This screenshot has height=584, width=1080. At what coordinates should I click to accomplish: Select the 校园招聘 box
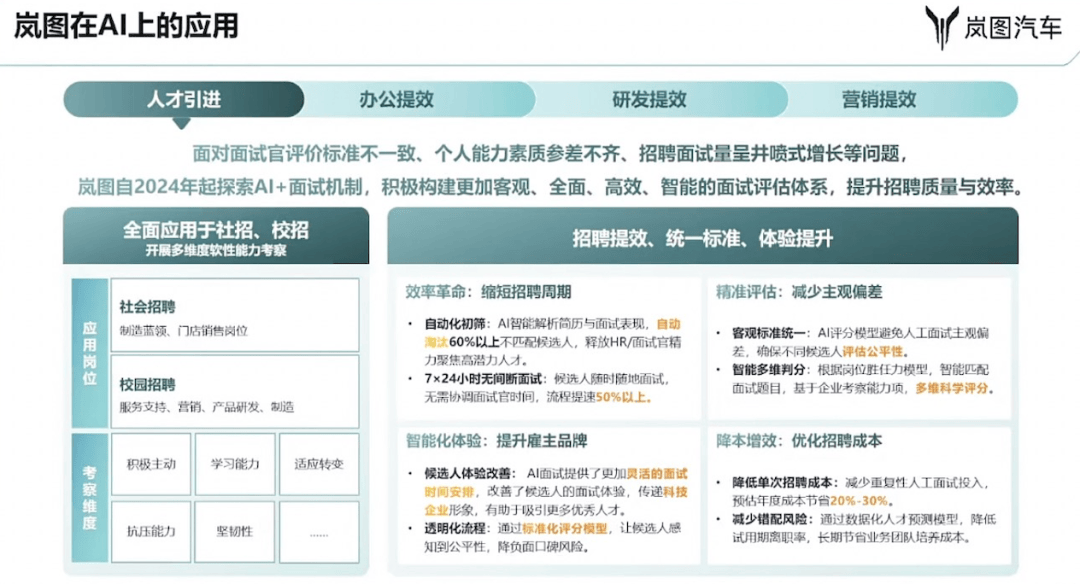tap(235, 391)
